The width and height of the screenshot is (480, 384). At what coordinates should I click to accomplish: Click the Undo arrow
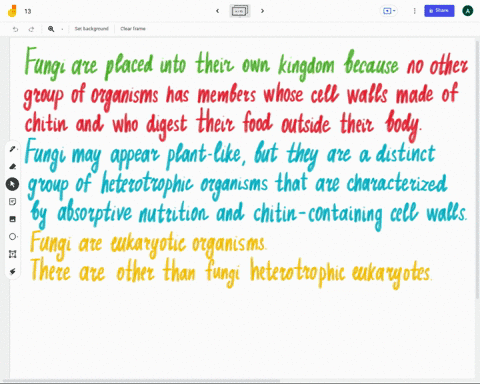[15, 29]
